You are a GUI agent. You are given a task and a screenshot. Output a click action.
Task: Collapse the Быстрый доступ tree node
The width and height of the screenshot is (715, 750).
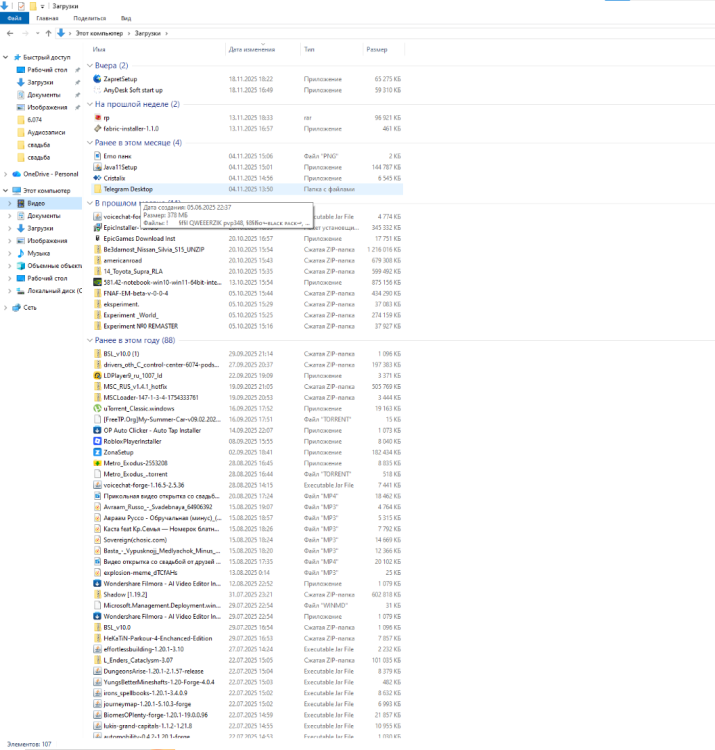[x=6, y=57]
